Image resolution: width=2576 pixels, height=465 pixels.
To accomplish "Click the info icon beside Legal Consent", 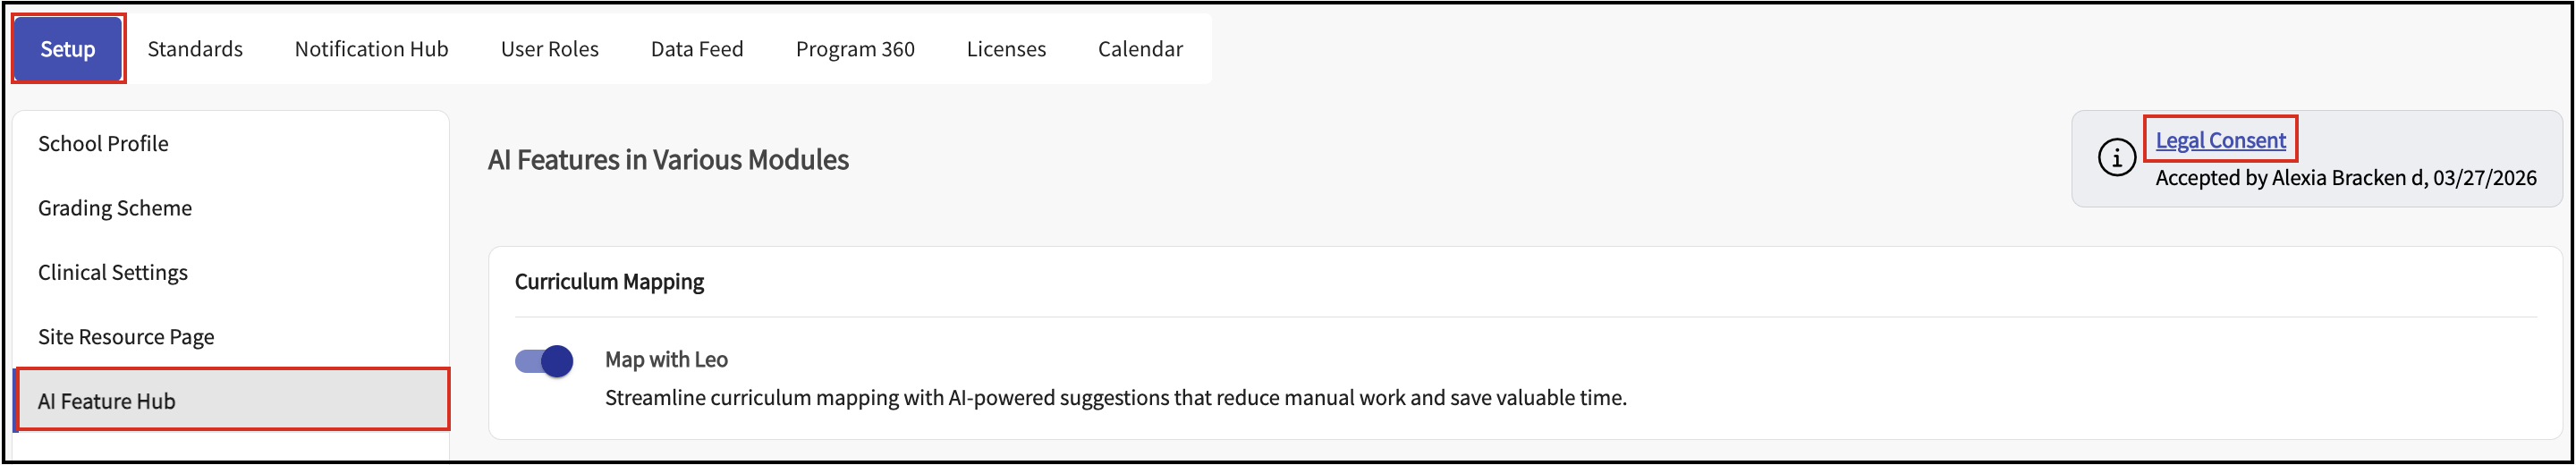I will pyautogui.click(x=2116, y=158).
